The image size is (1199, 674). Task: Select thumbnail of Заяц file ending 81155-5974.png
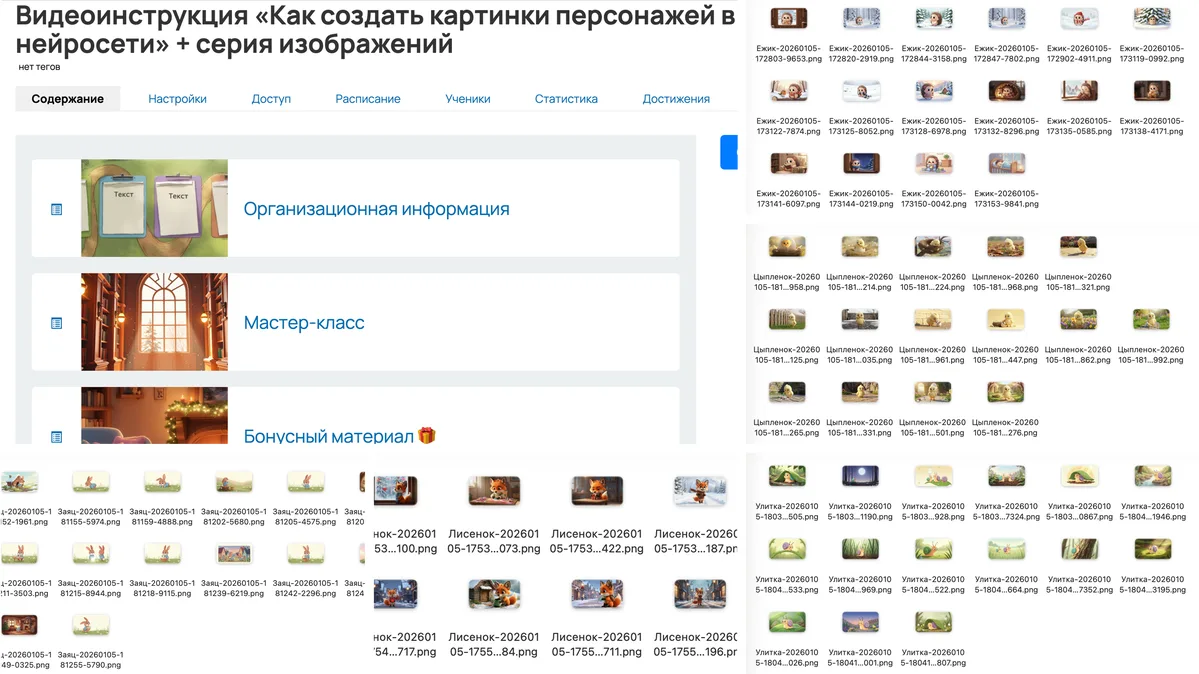[90, 482]
